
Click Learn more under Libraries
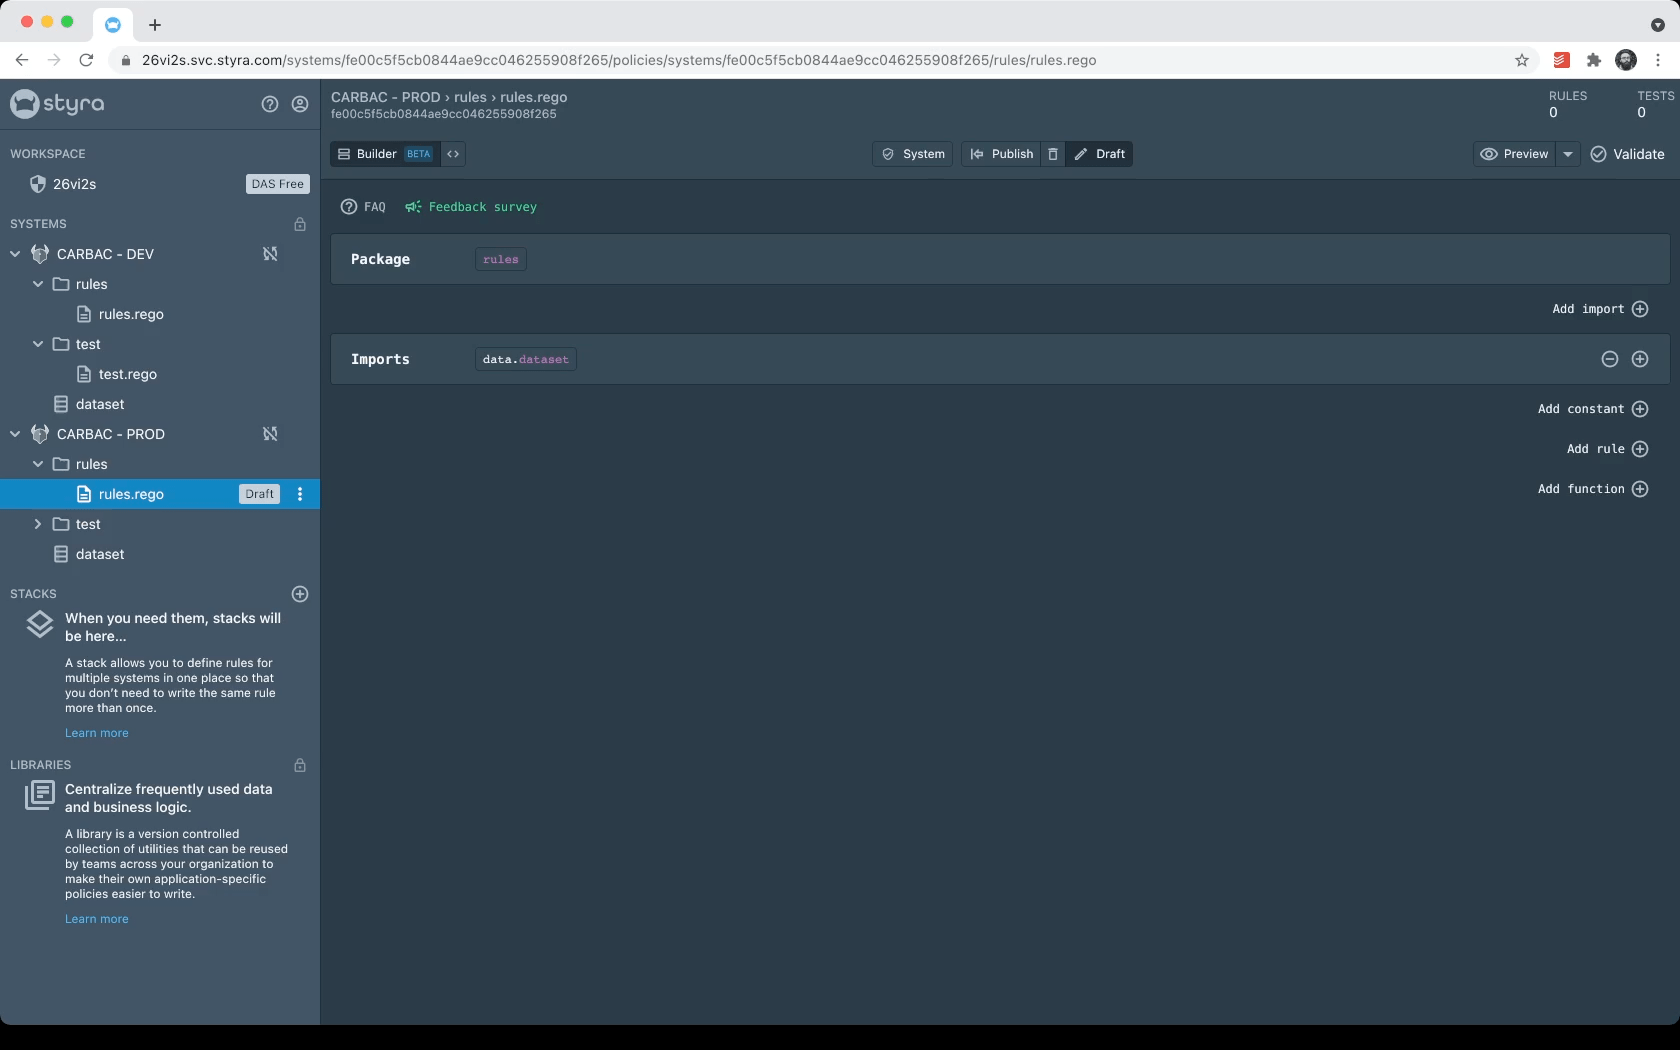(97, 919)
